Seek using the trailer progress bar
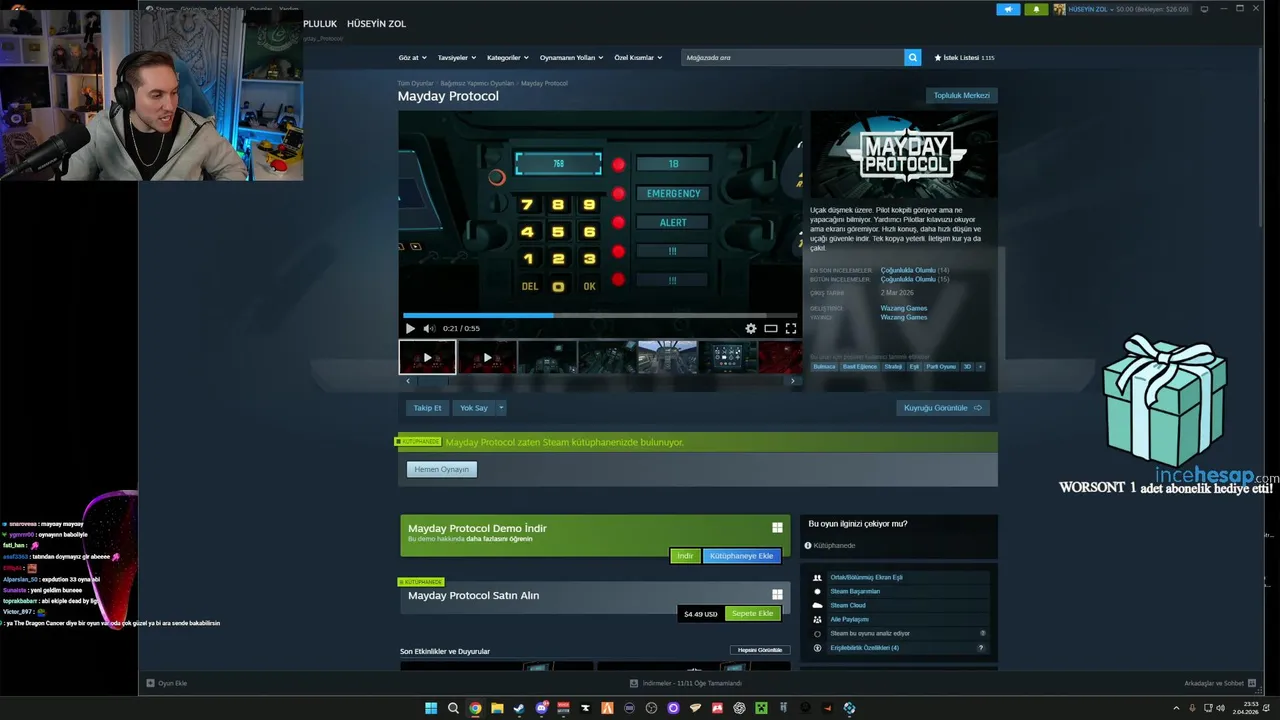The image size is (1280, 720). [x=600, y=316]
